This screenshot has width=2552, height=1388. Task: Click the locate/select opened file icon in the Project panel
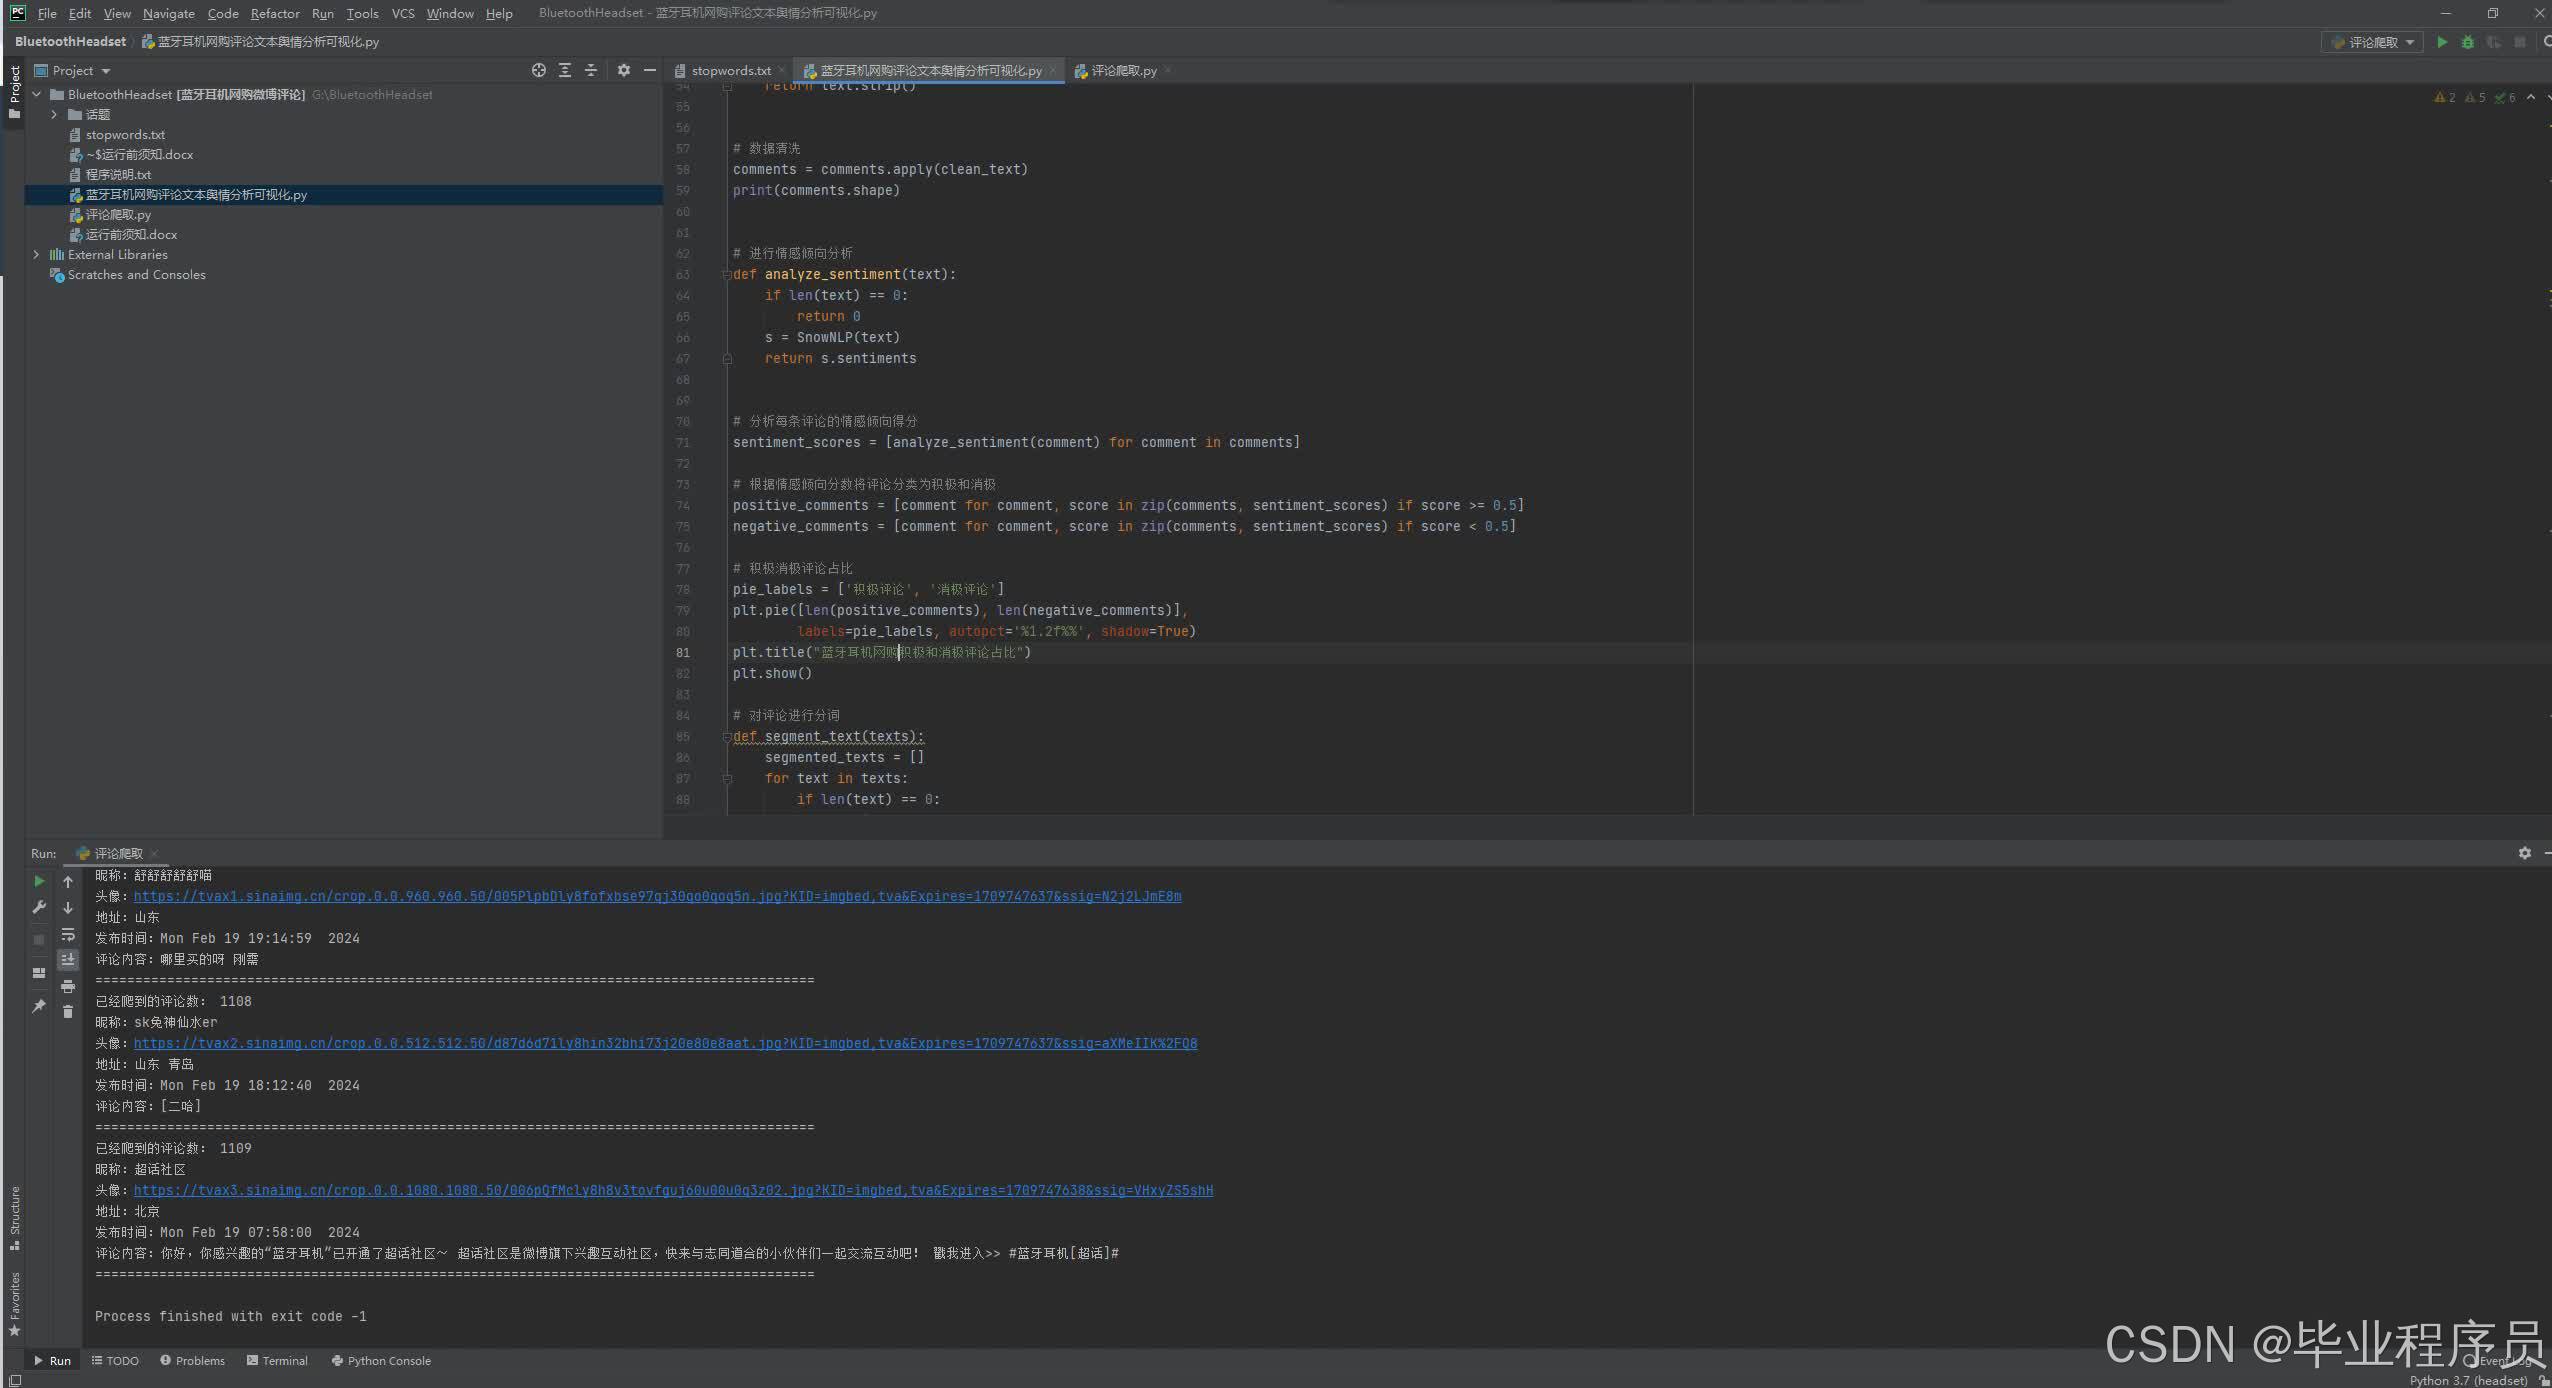pos(539,70)
